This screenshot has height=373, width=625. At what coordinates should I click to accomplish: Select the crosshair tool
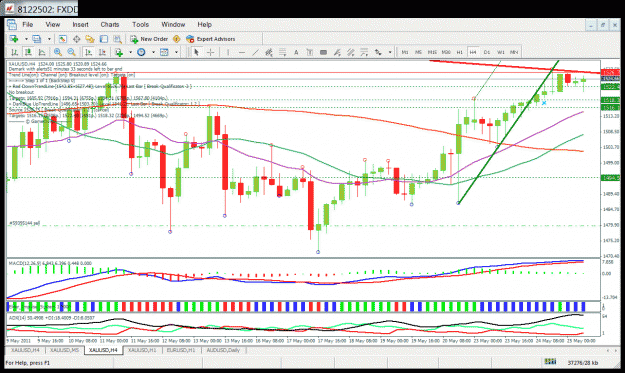coord(210,52)
